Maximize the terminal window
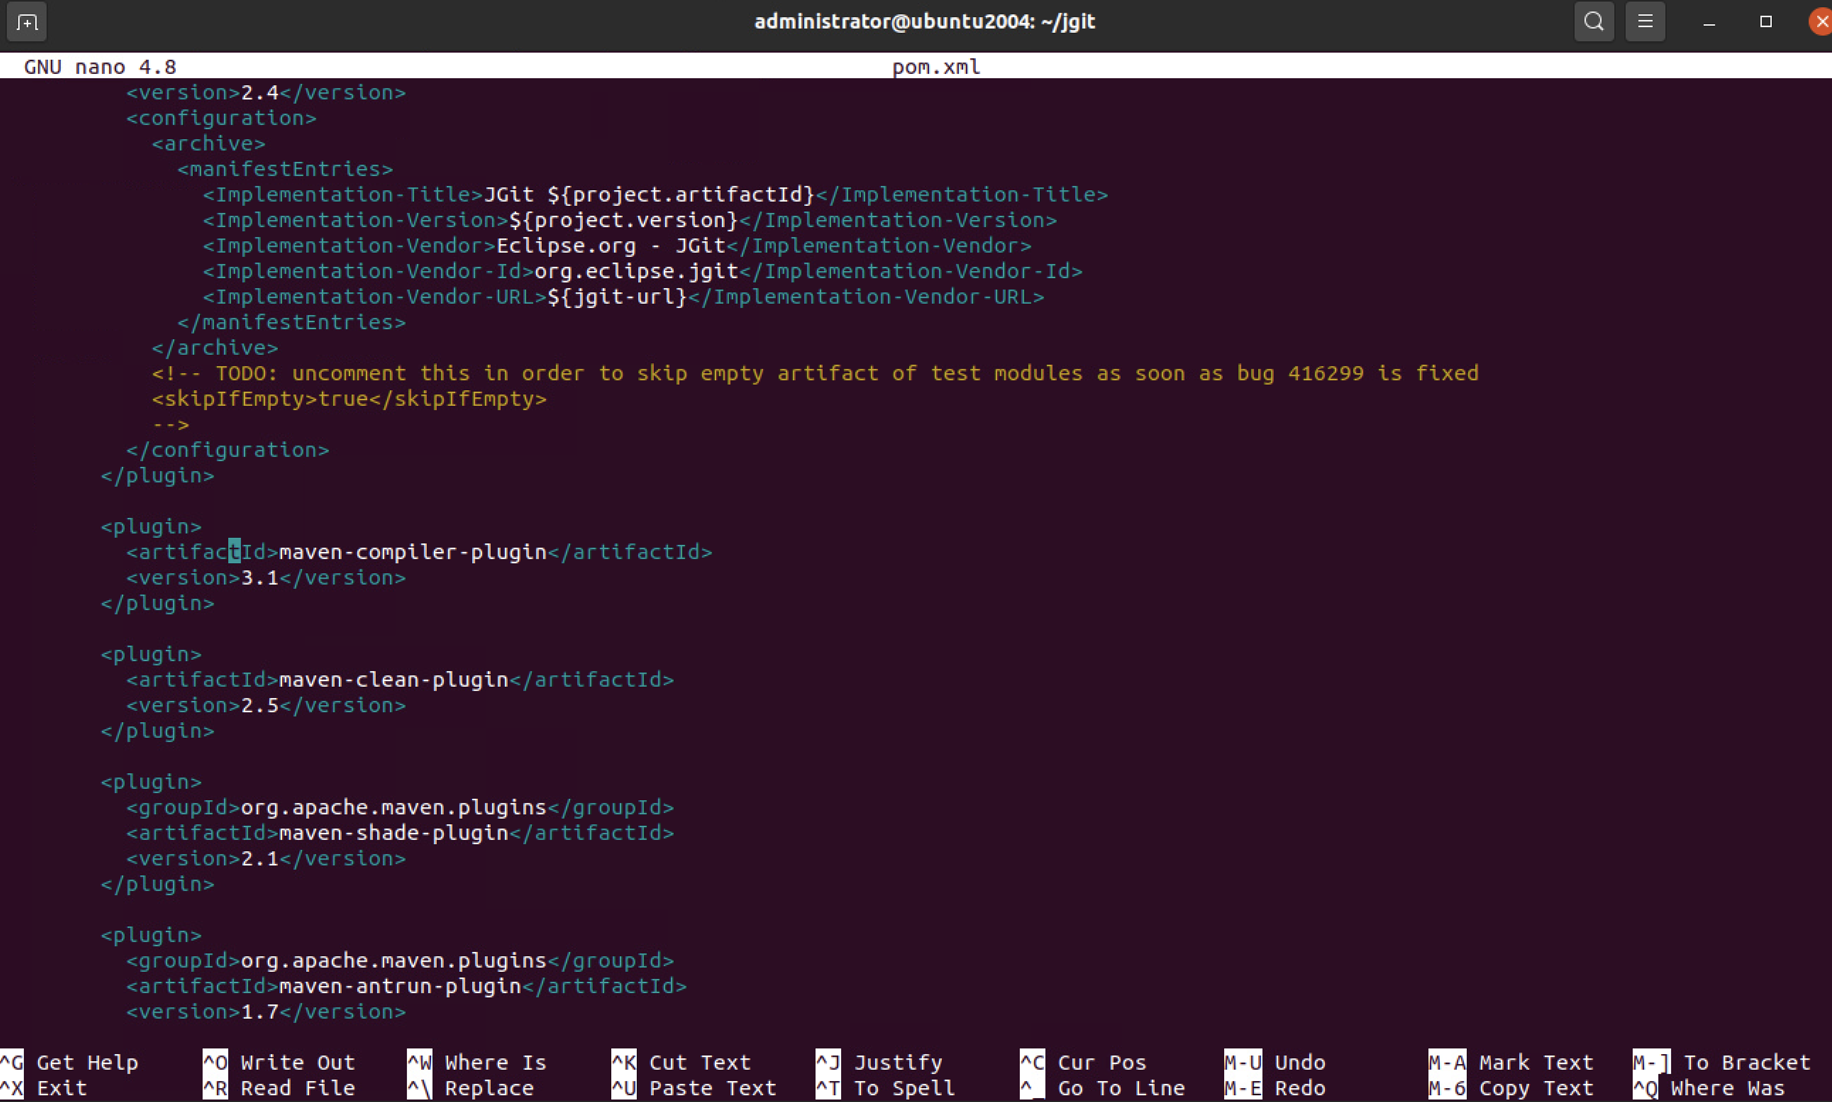Viewport: 1832px width, 1102px height. (x=1766, y=21)
